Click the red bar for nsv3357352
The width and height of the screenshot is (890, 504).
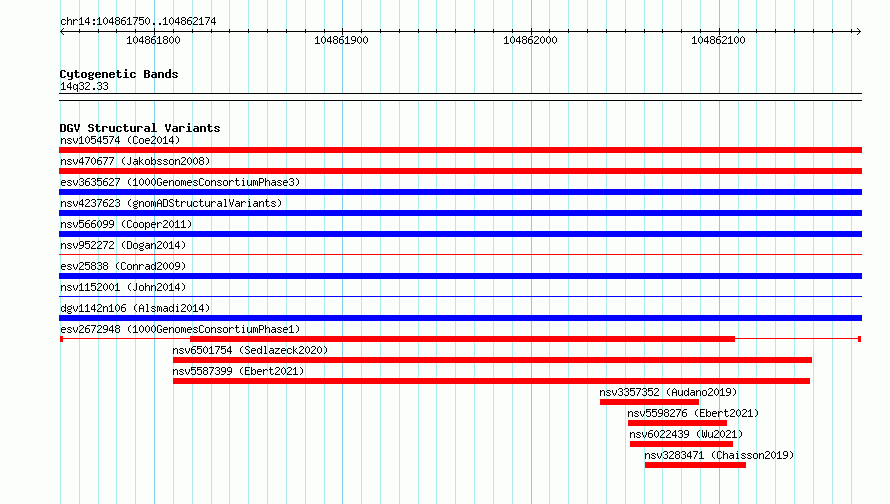tap(649, 402)
